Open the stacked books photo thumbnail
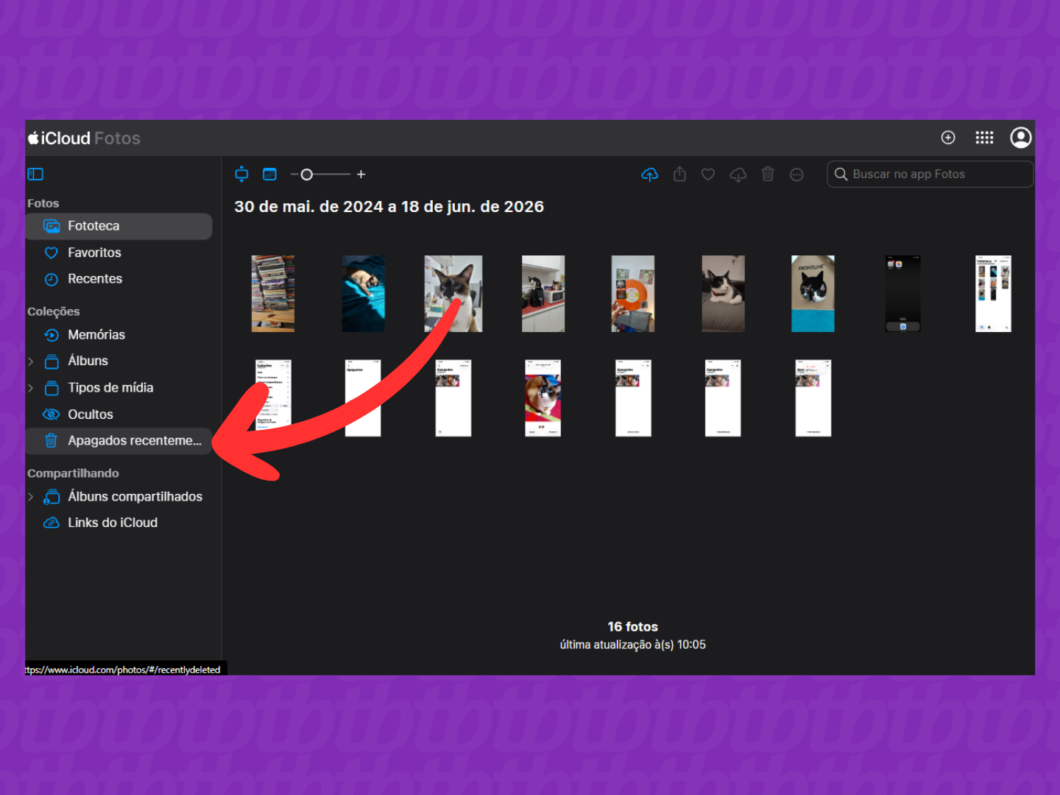 273,293
